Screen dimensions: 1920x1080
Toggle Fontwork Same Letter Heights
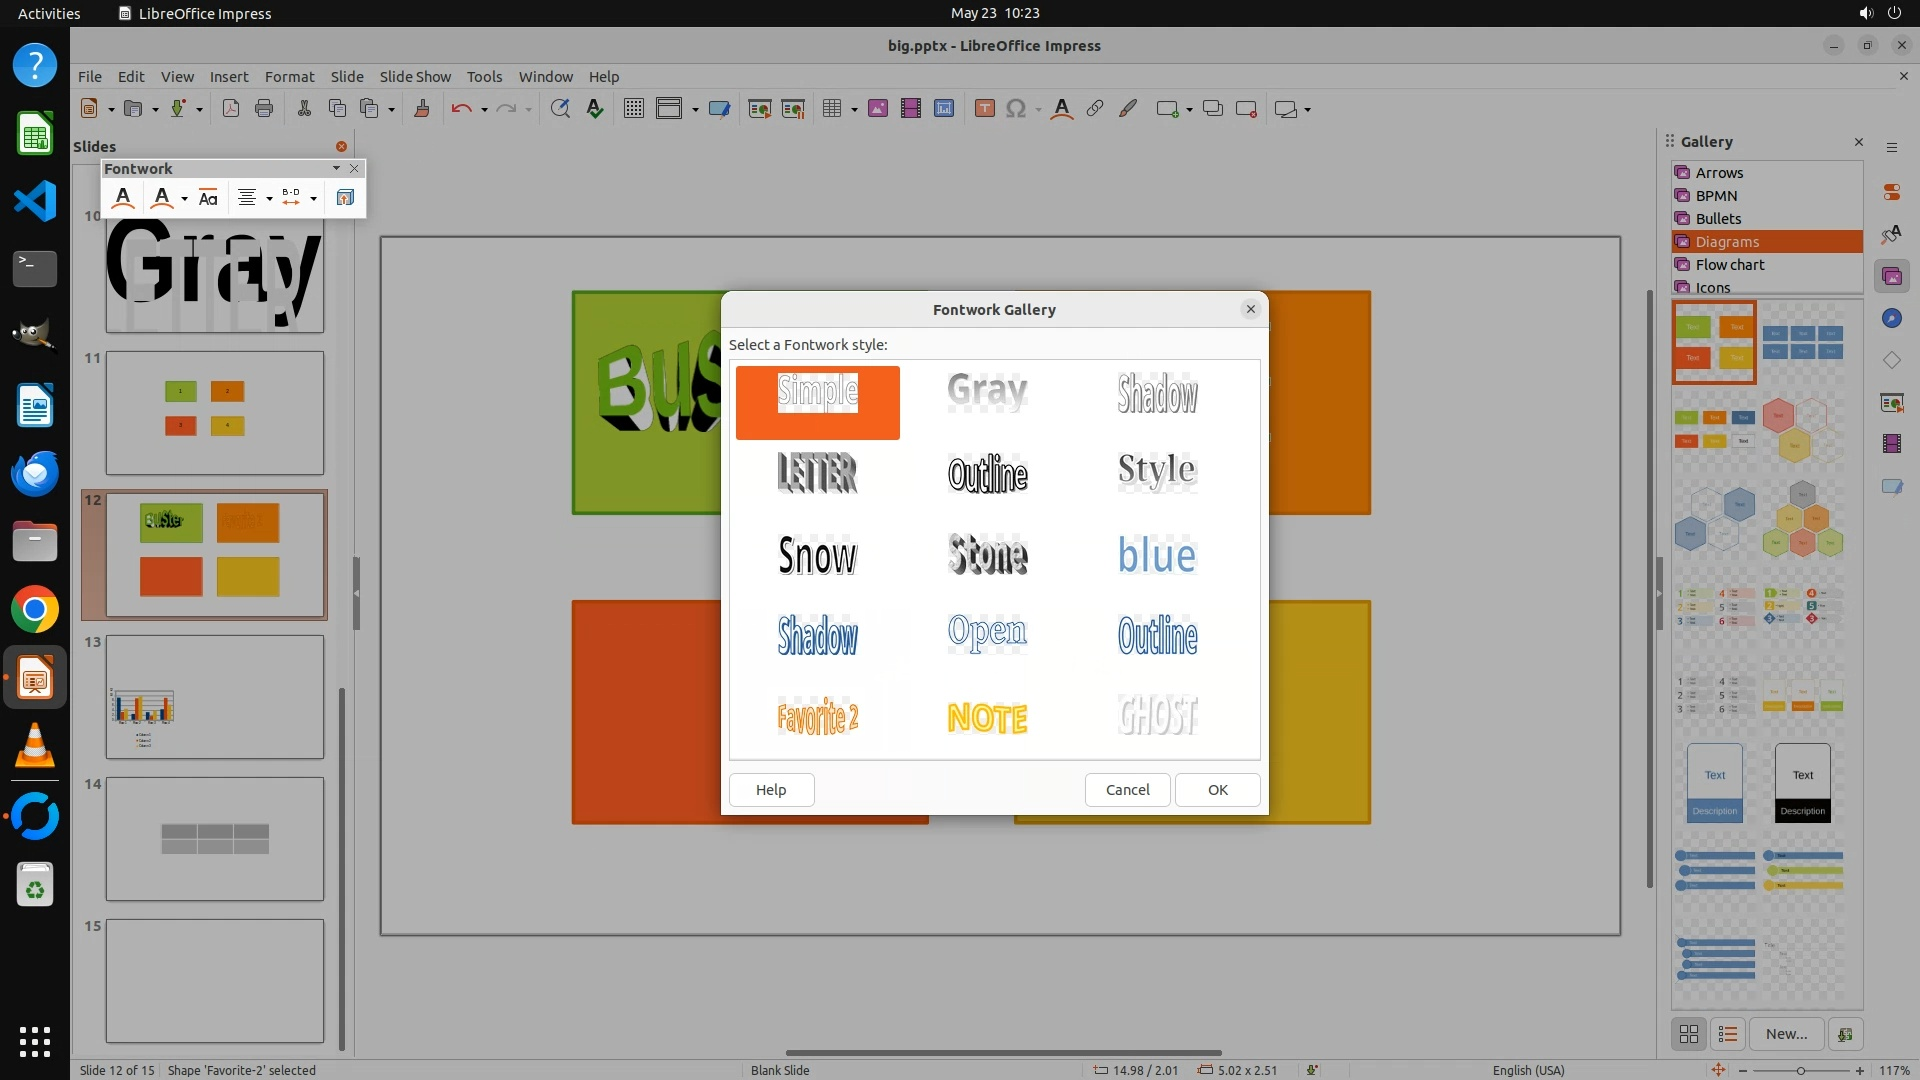pos(208,198)
